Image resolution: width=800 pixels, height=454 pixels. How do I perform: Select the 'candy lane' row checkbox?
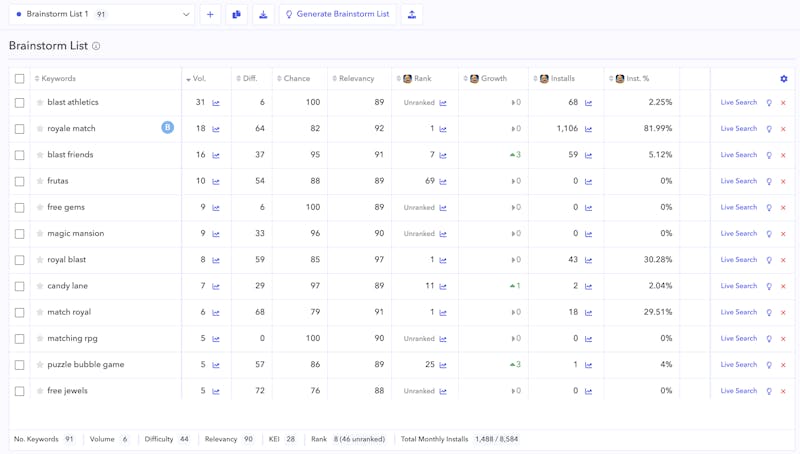click(19, 286)
